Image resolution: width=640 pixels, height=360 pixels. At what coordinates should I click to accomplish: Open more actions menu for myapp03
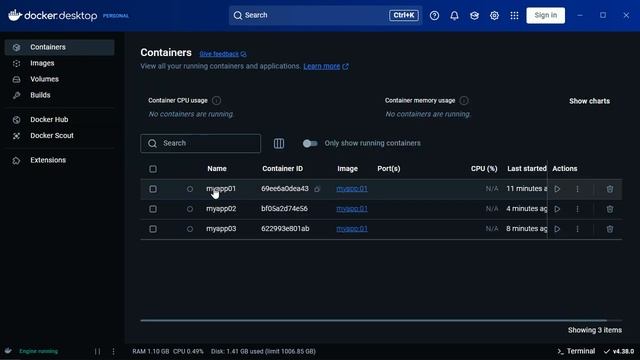click(x=577, y=229)
